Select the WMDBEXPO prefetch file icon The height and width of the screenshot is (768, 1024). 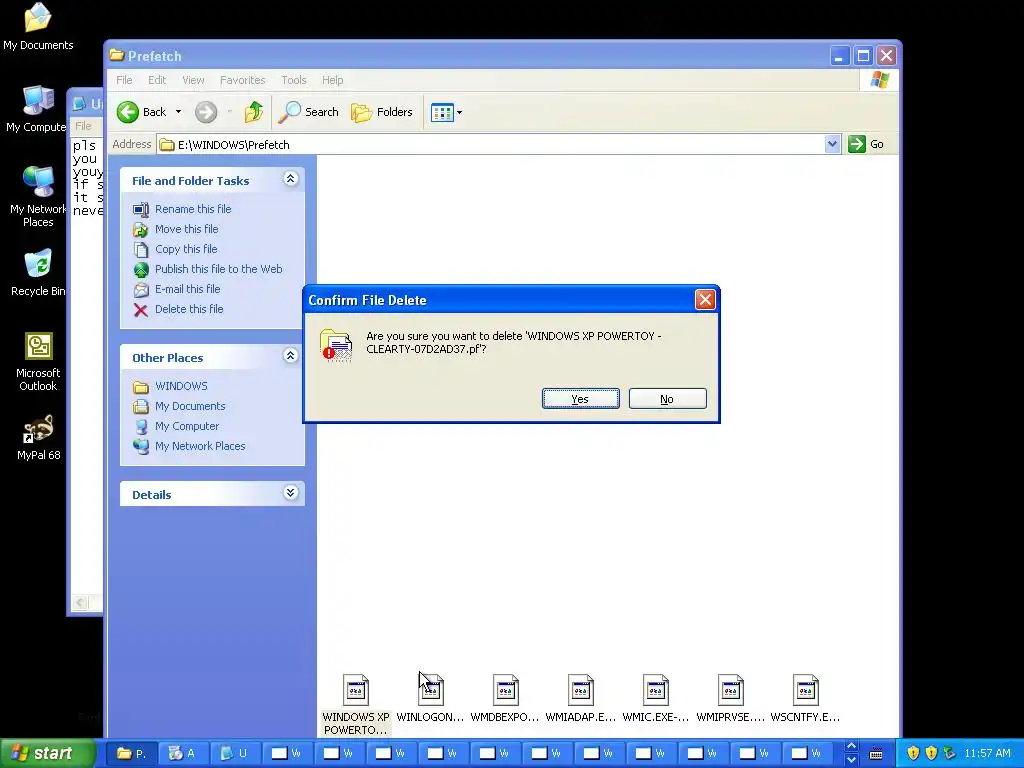505,690
